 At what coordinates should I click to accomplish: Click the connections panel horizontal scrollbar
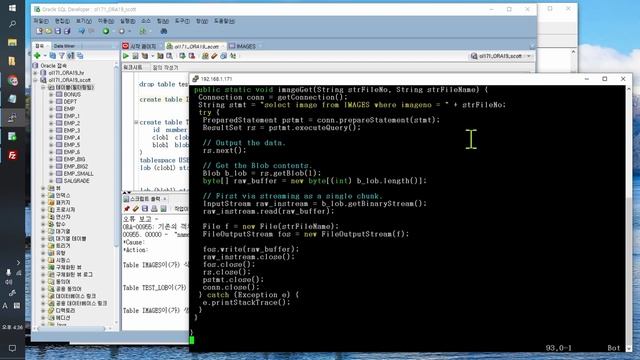72,328
